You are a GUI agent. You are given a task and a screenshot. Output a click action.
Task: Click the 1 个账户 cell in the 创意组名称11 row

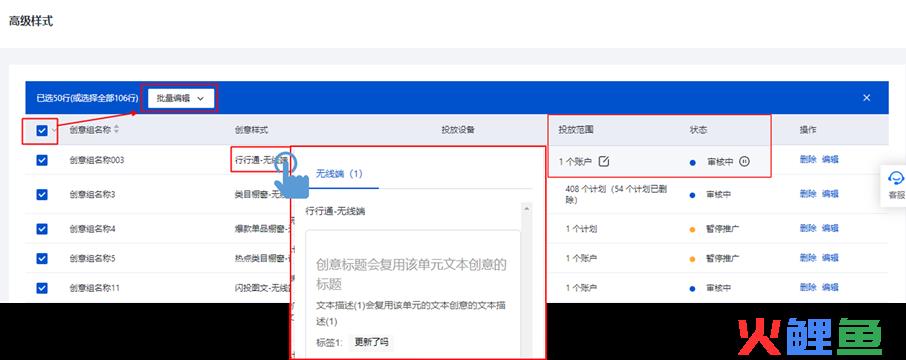[x=581, y=287]
